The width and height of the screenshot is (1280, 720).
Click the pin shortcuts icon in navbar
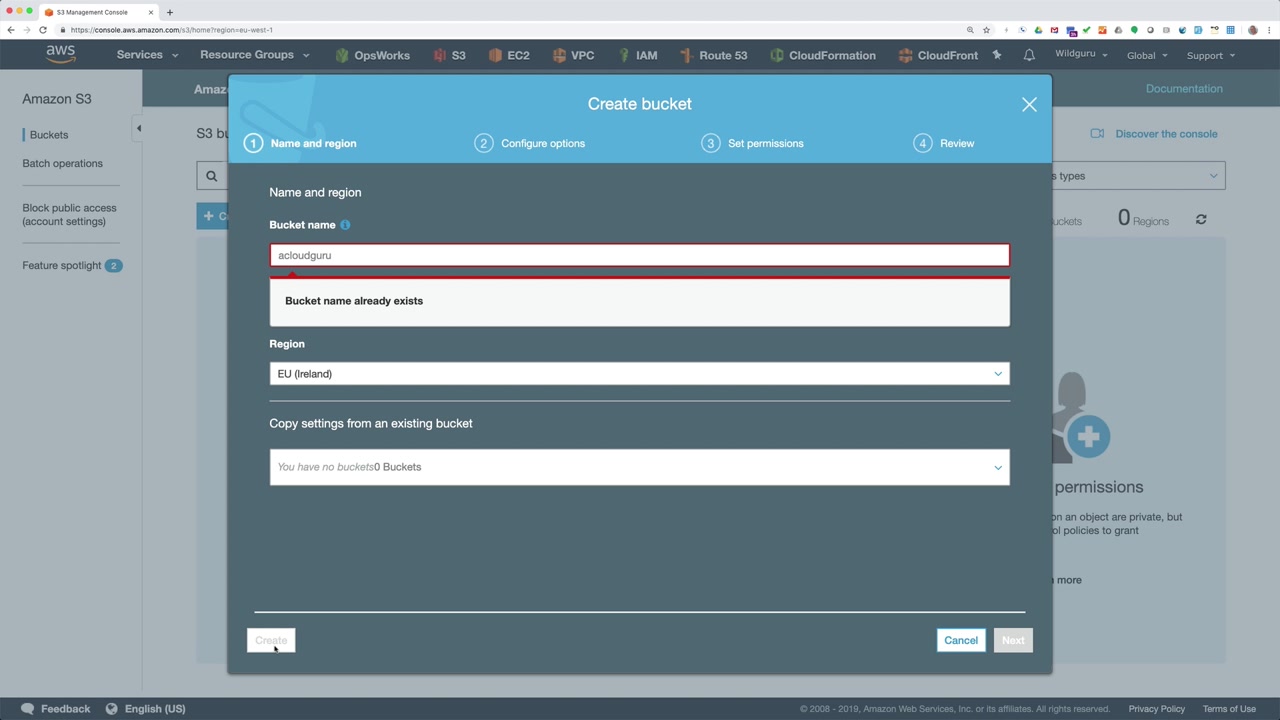pyautogui.click(x=997, y=55)
